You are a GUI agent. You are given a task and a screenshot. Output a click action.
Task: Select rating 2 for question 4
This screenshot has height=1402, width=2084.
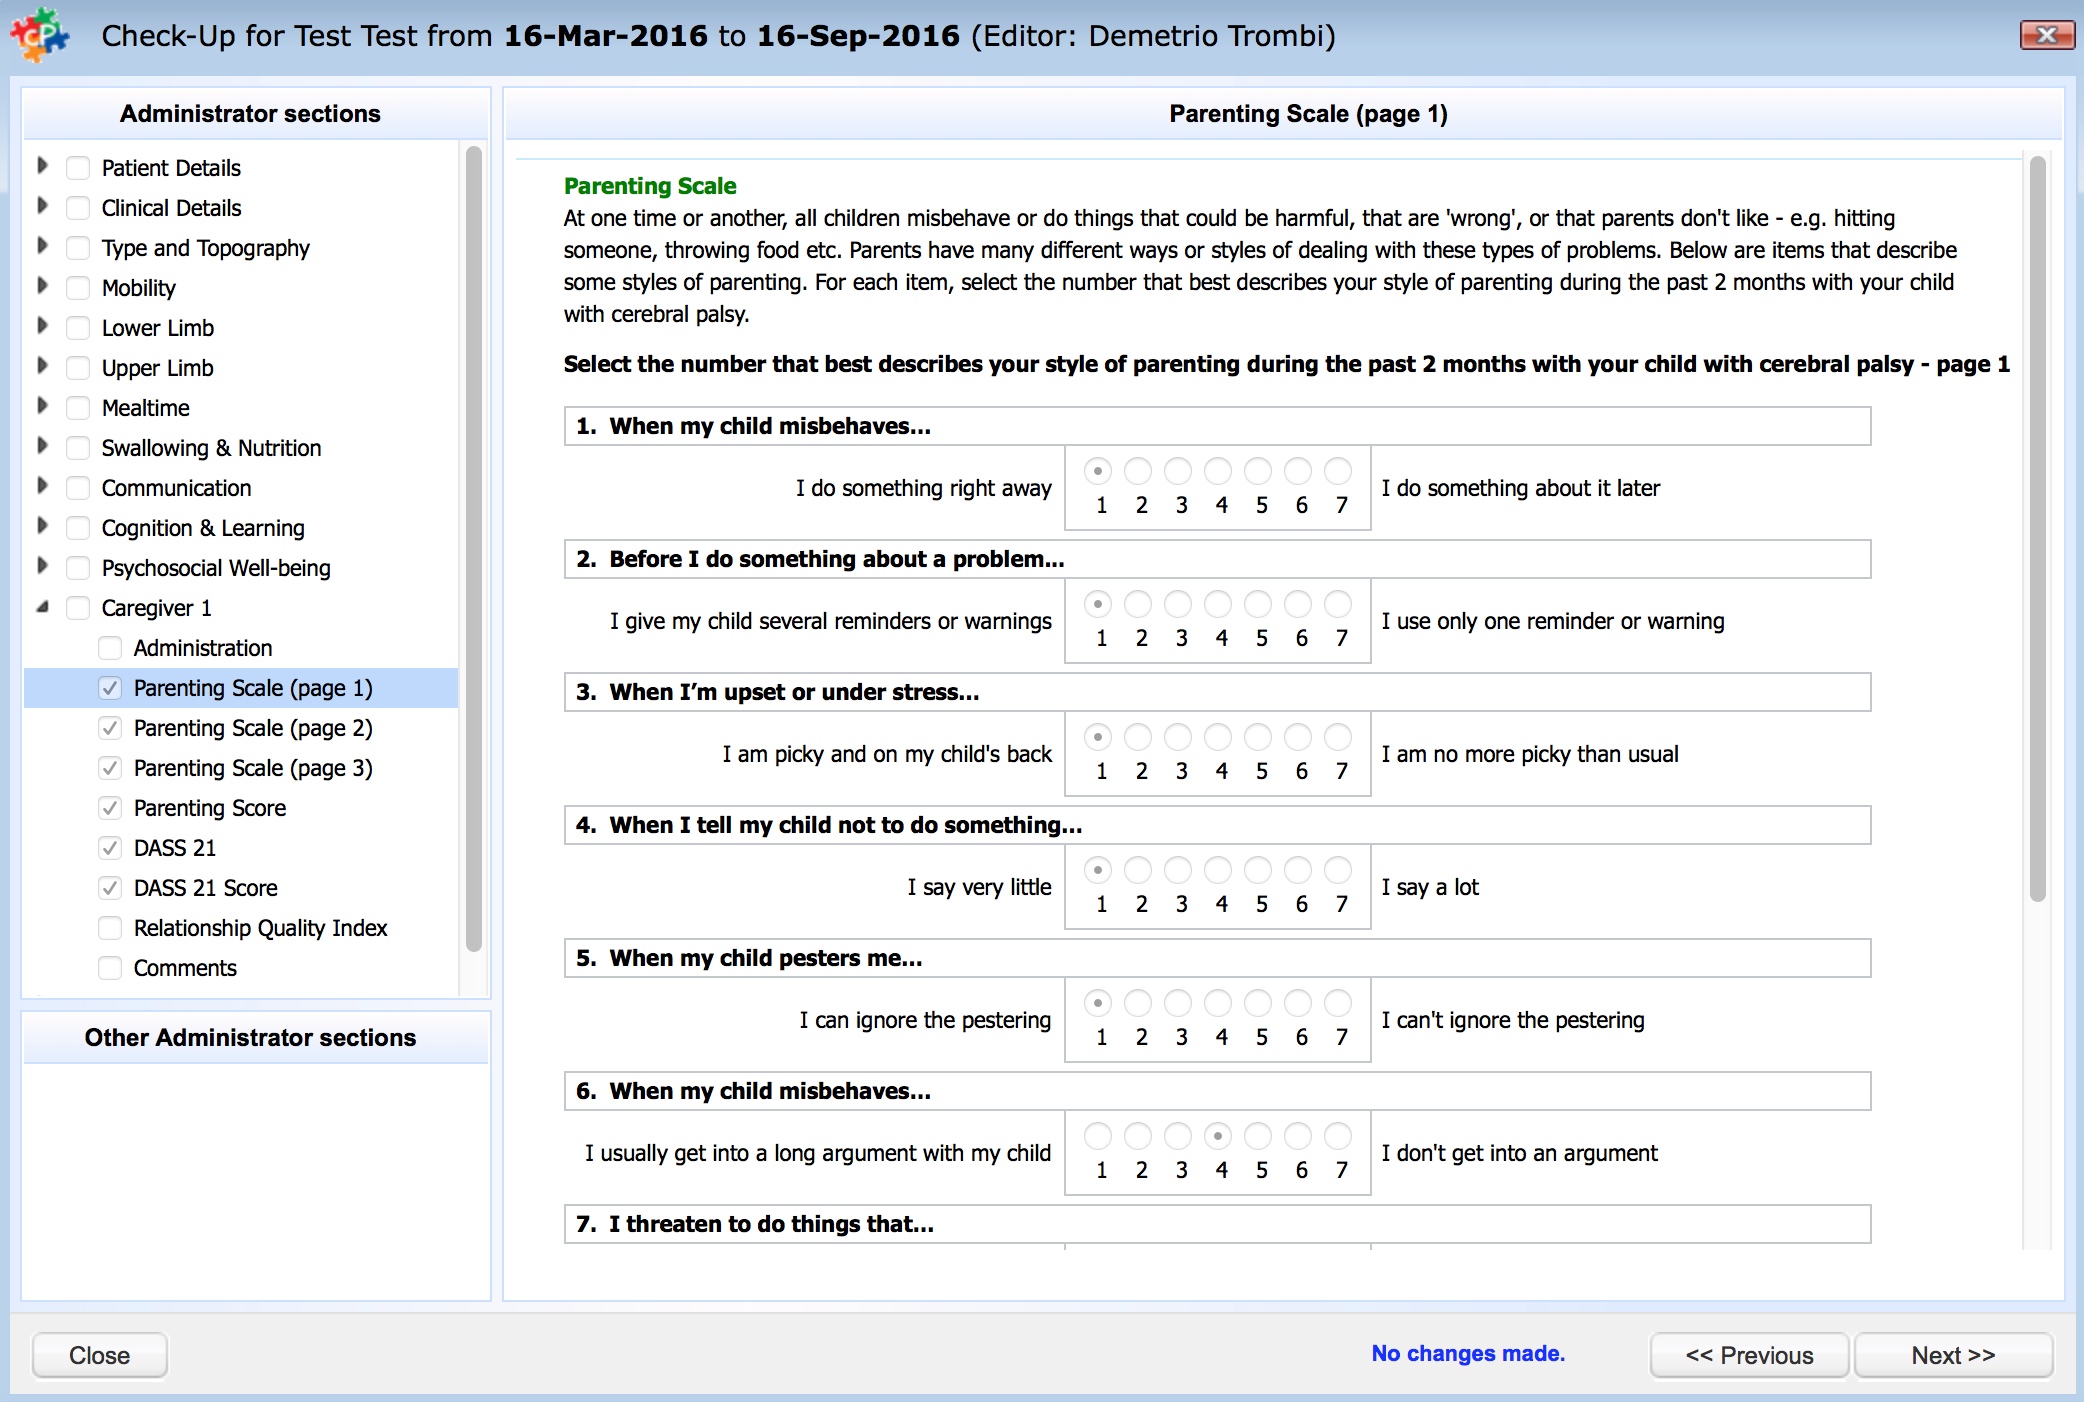1138,869
